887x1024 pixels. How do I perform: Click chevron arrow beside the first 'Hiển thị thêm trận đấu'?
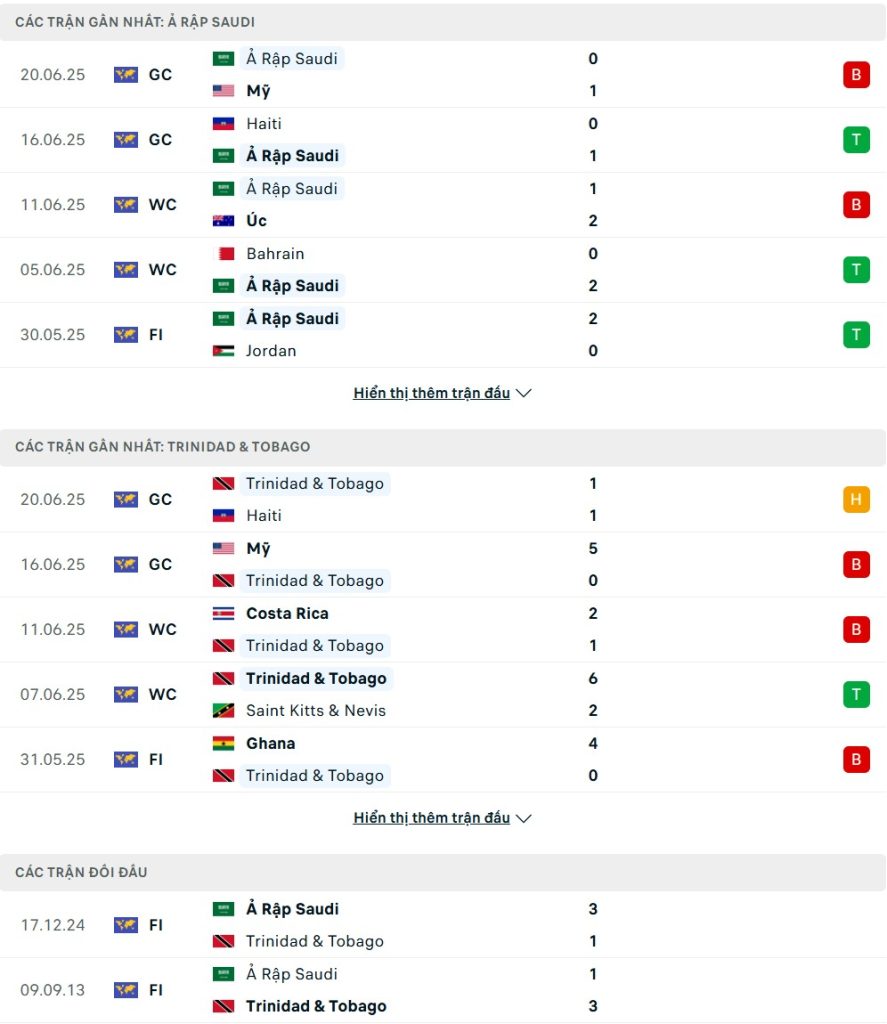pyautogui.click(x=523, y=393)
